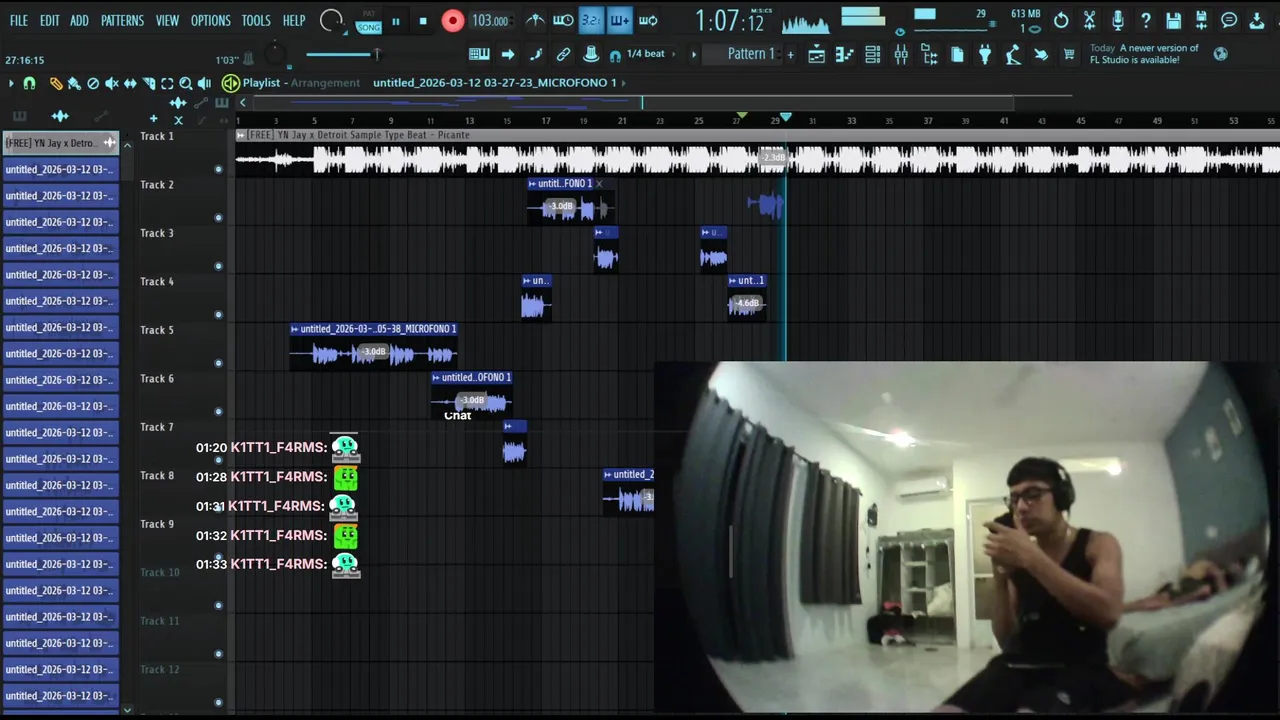Open the EDIT menu

pyautogui.click(x=50, y=20)
